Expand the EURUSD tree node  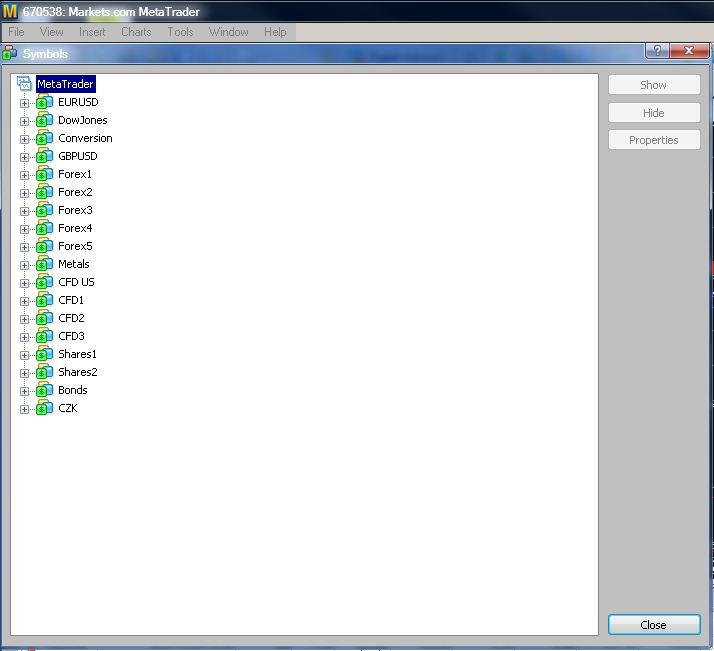(24, 103)
